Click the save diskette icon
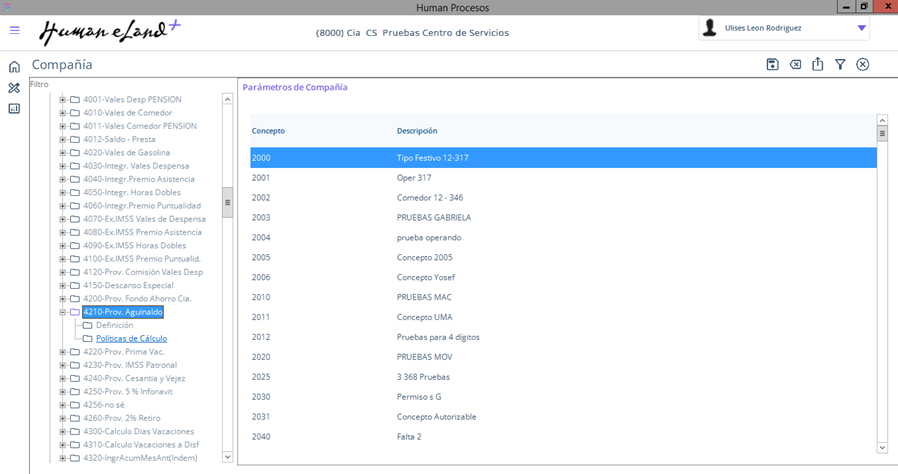This screenshot has width=898, height=474. pyautogui.click(x=772, y=65)
